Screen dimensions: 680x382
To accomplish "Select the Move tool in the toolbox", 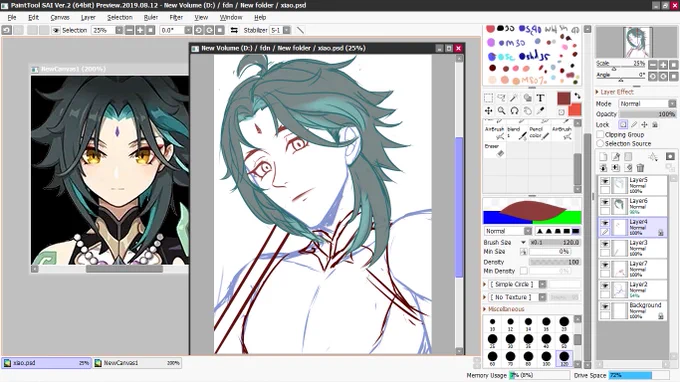I will point(488,111).
